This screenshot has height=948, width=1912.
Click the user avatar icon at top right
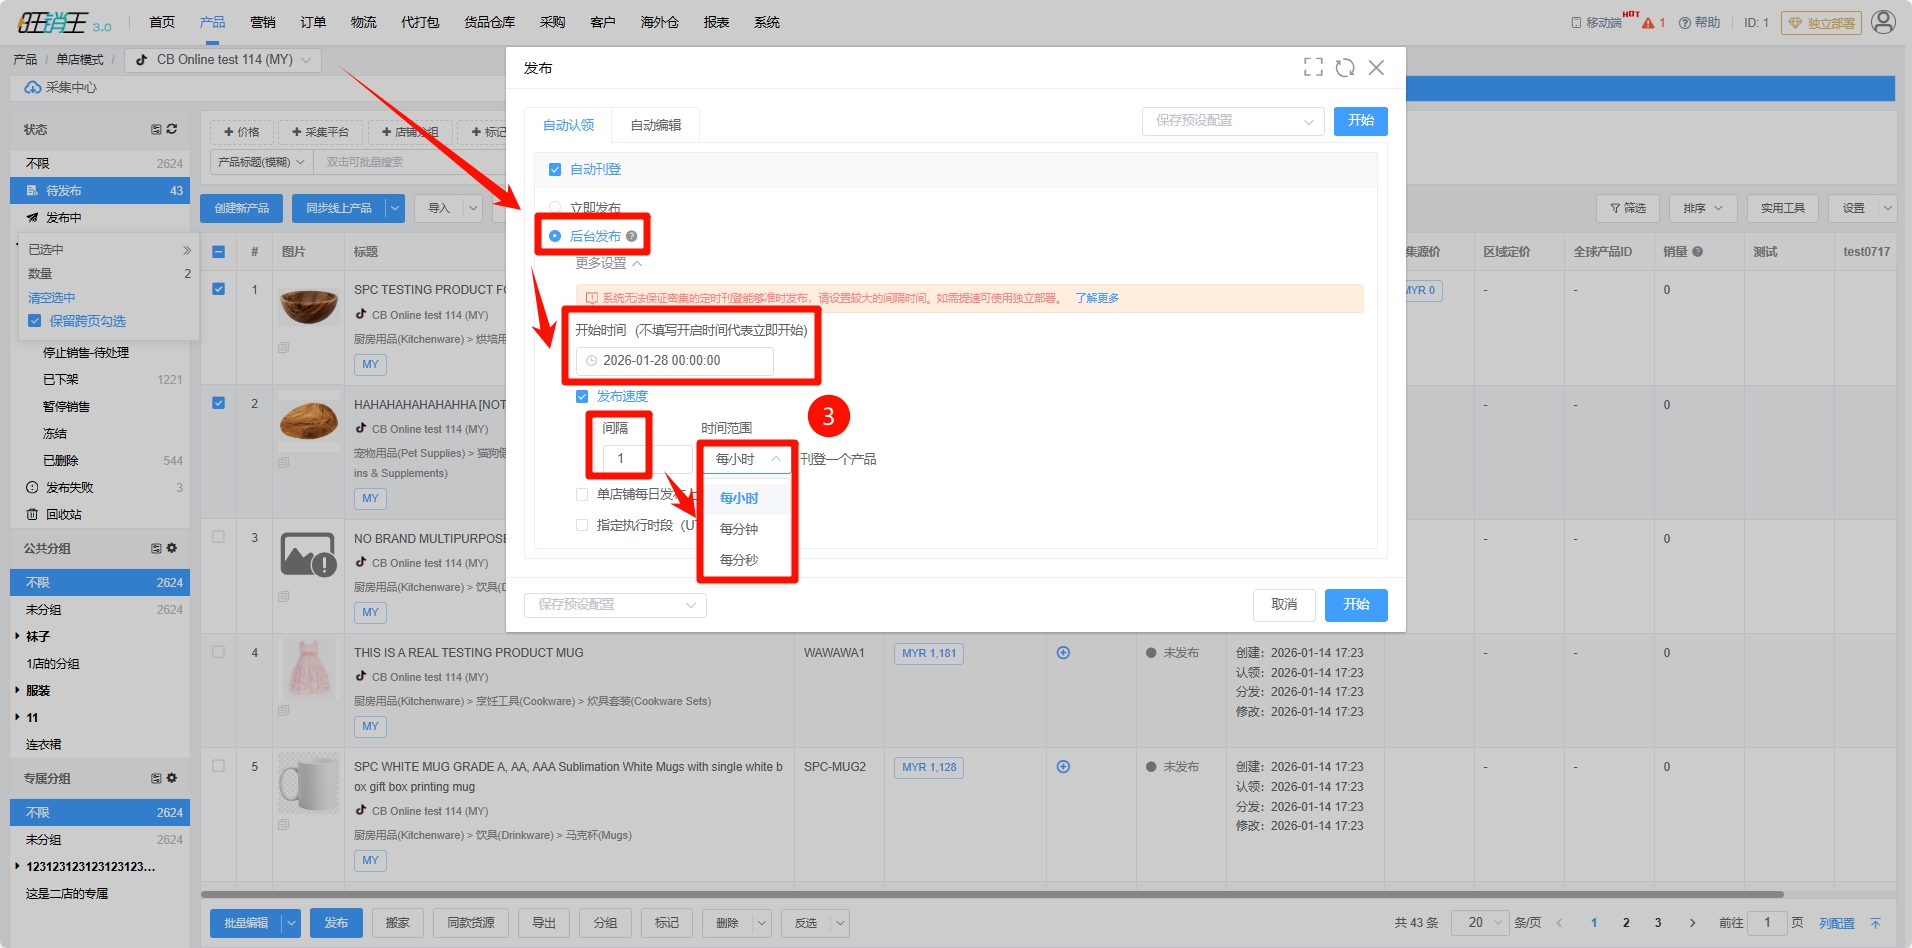pyautogui.click(x=1883, y=22)
